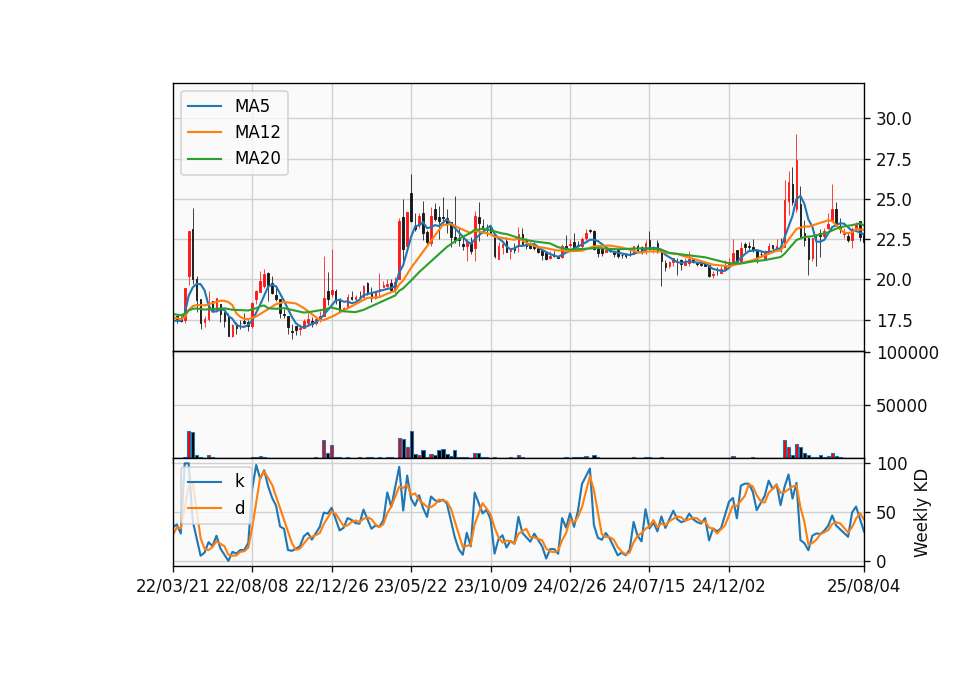Viewport: 960px width, 690px height.
Task: Click the KD axis 0 label
Action: pyautogui.click(x=881, y=561)
